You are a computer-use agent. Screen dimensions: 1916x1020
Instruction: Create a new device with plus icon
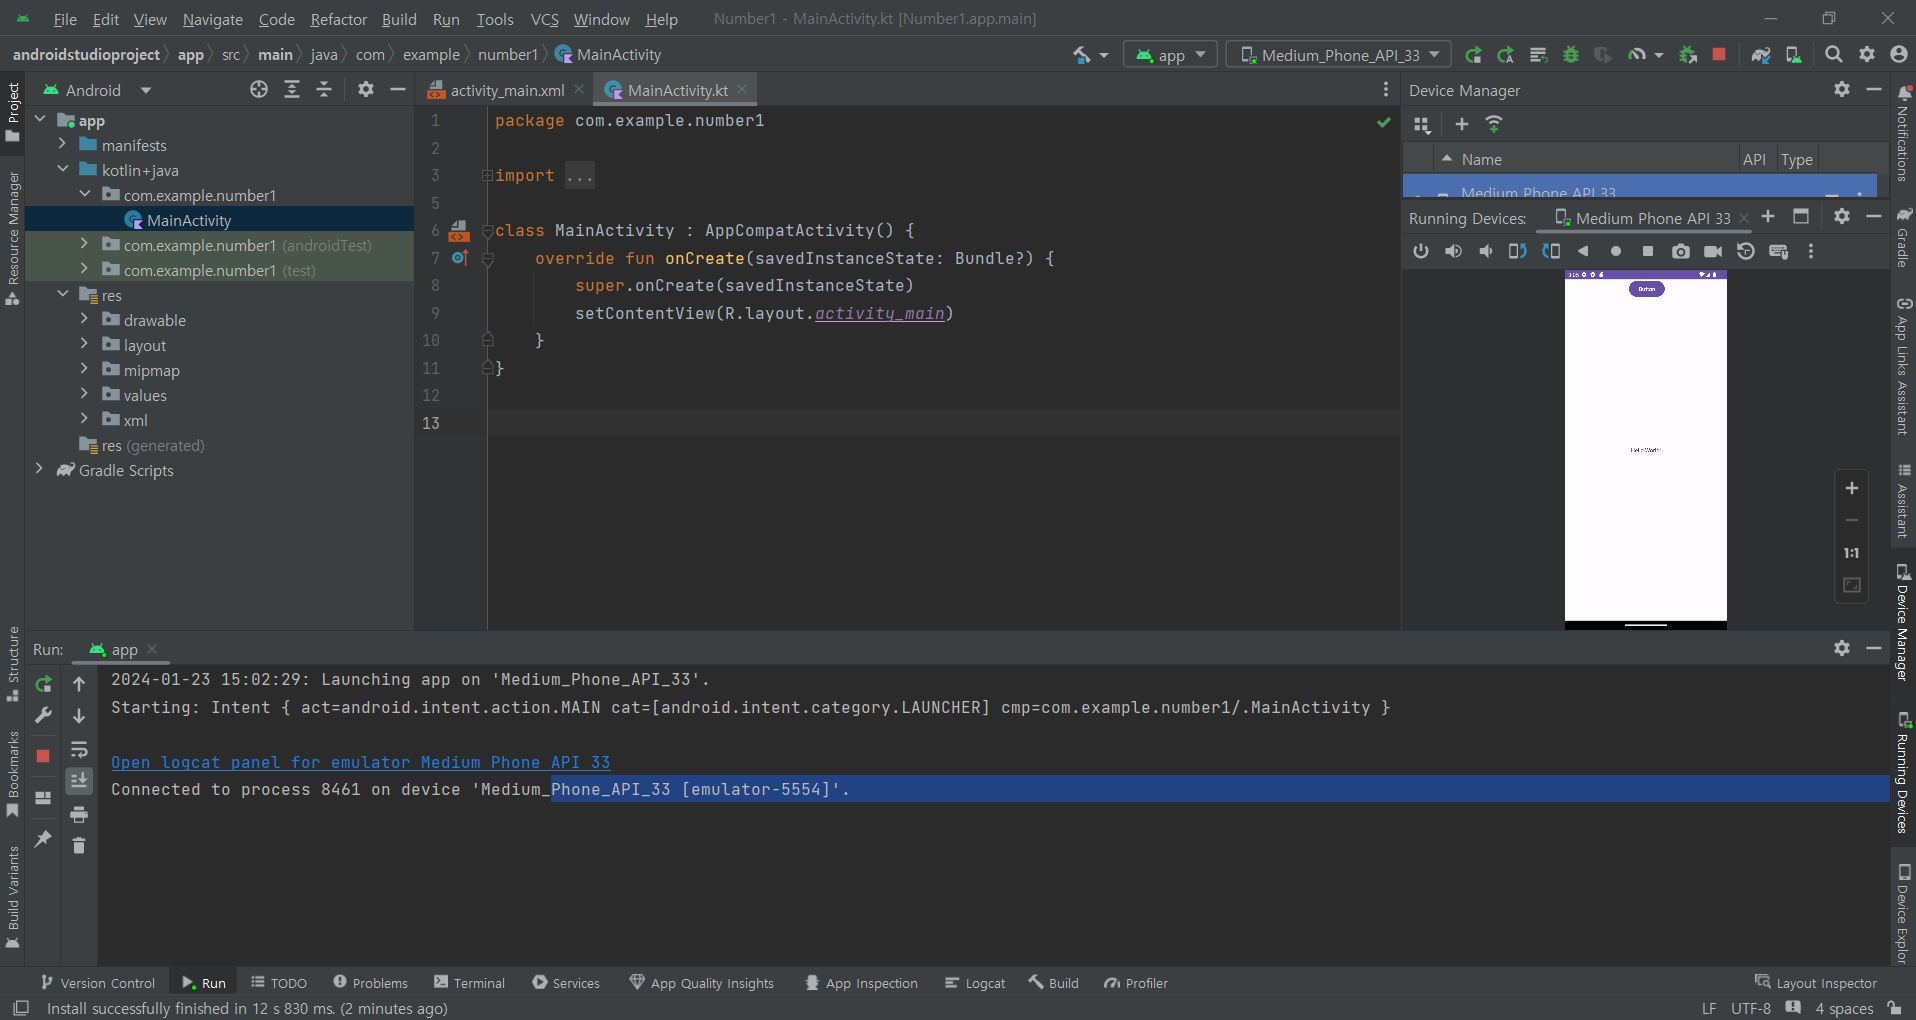(x=1461, y=124)
